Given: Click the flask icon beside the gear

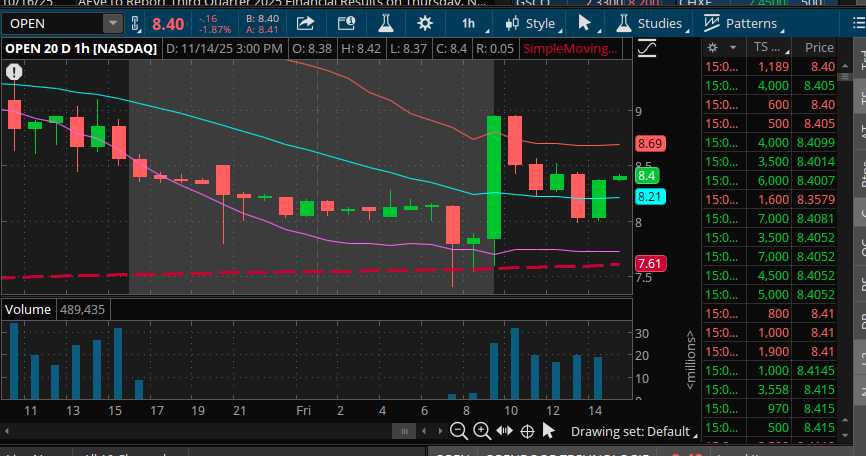Looking at the screenshot, I should [386, 24].
